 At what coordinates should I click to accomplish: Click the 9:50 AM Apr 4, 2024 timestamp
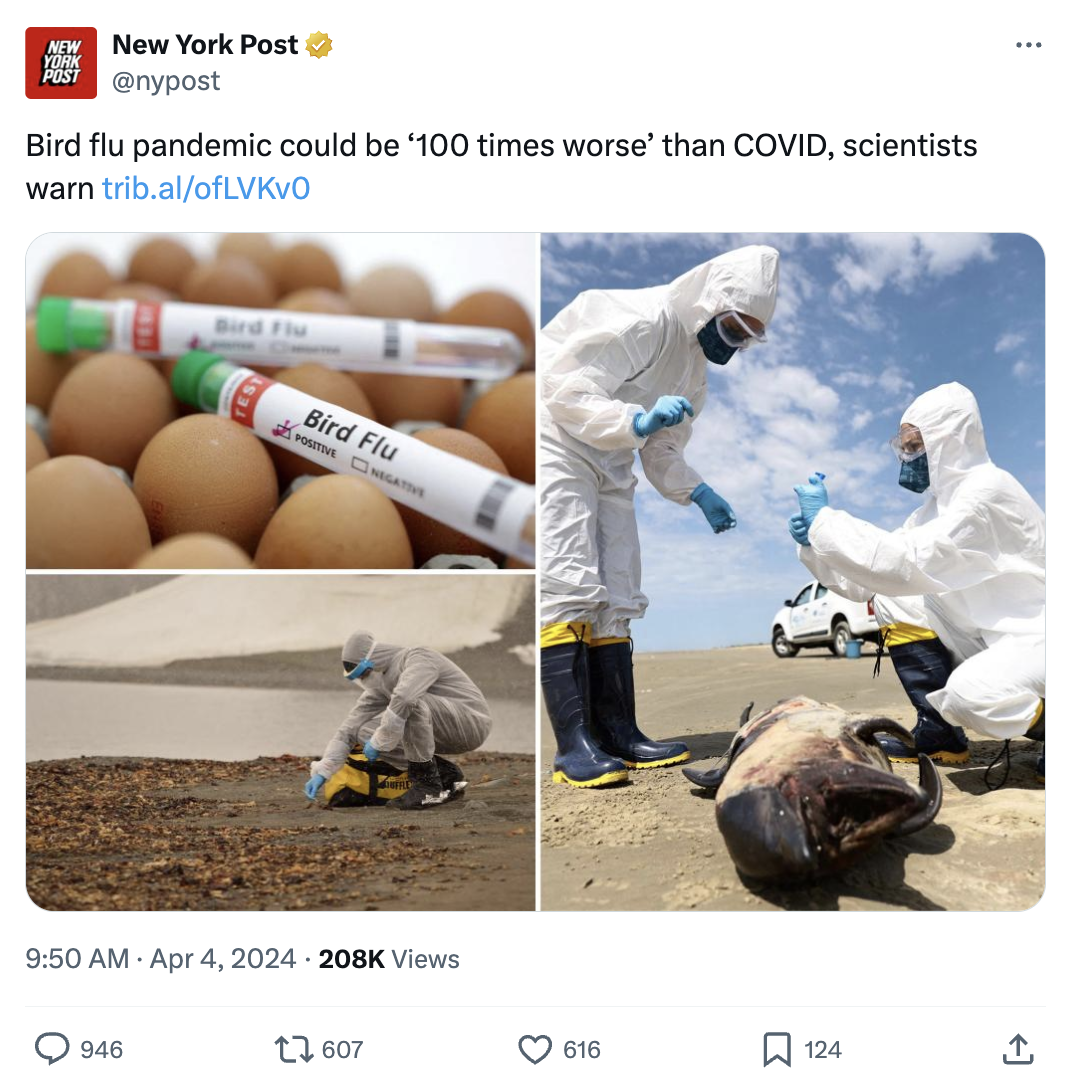pos(161,959)
